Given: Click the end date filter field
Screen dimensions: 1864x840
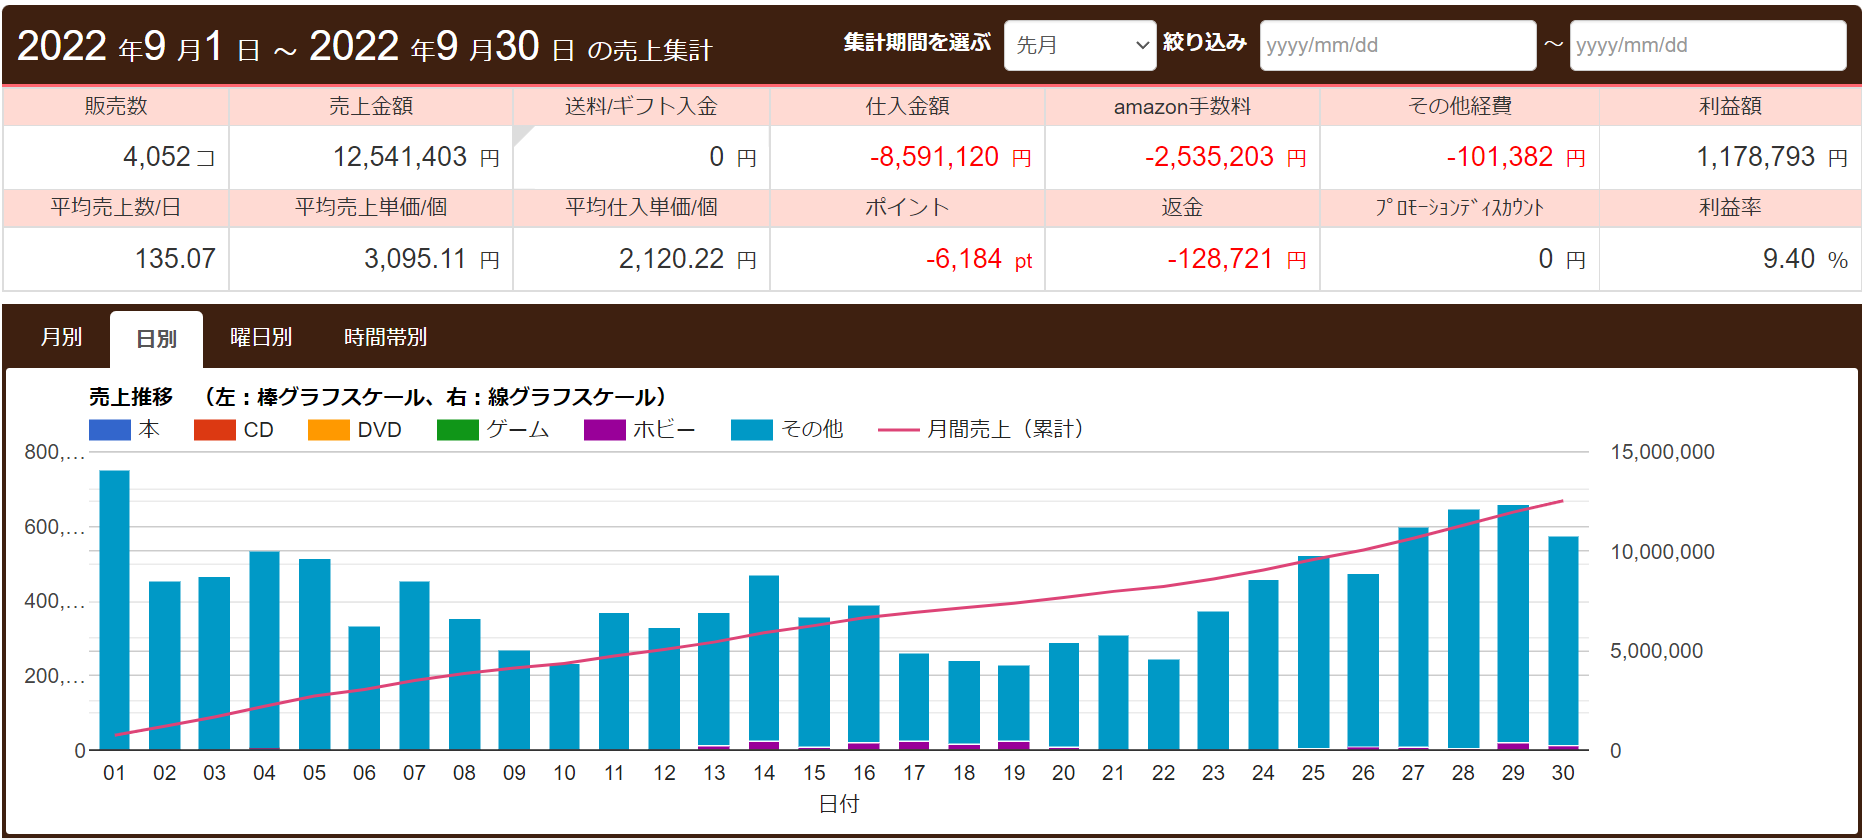Looking at the screenshot, I should [1707, 45].
